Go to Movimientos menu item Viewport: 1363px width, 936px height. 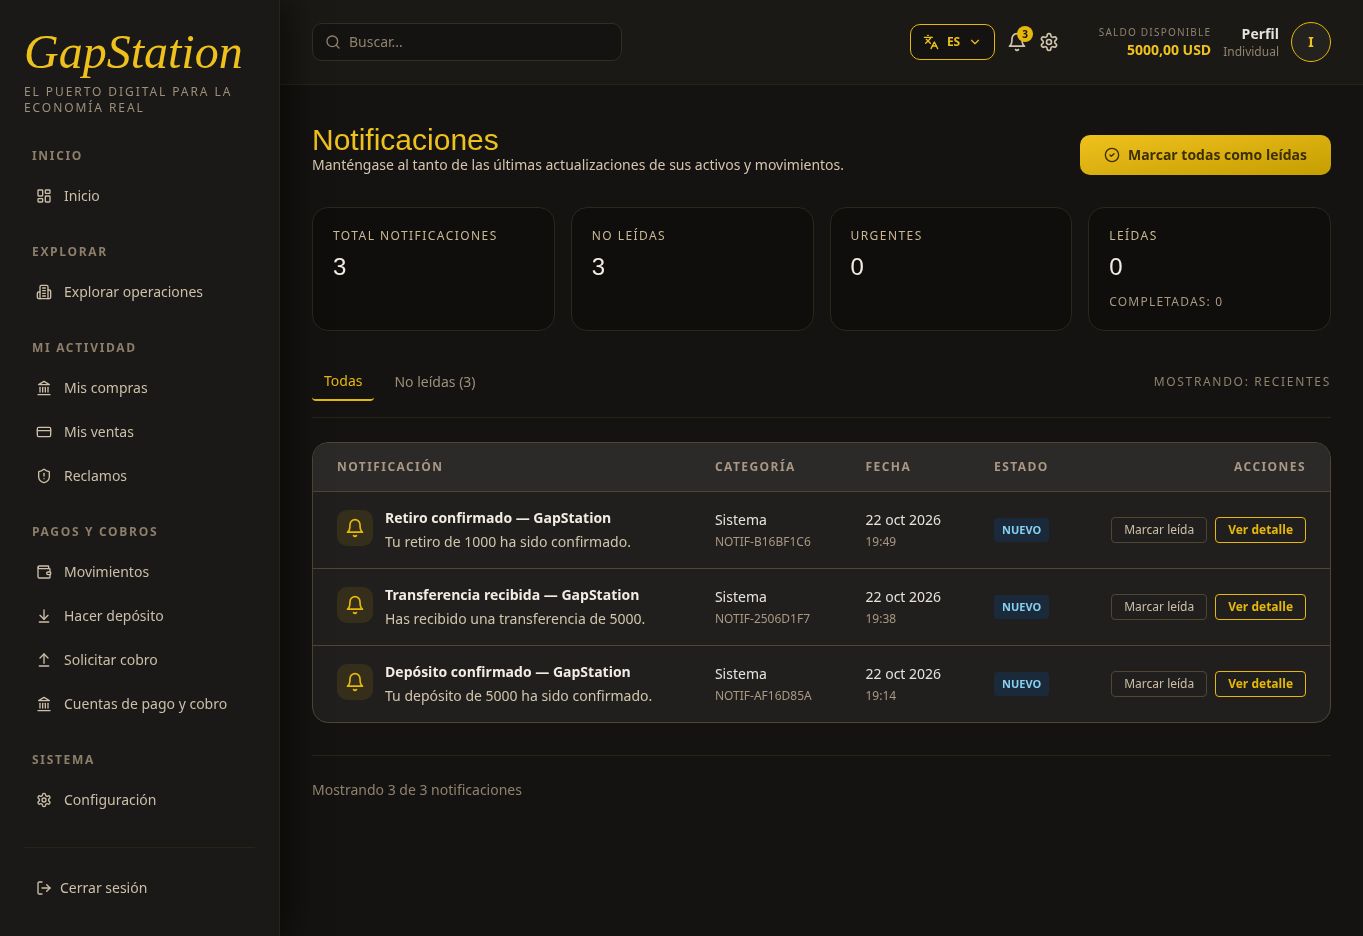click(139, 572)
